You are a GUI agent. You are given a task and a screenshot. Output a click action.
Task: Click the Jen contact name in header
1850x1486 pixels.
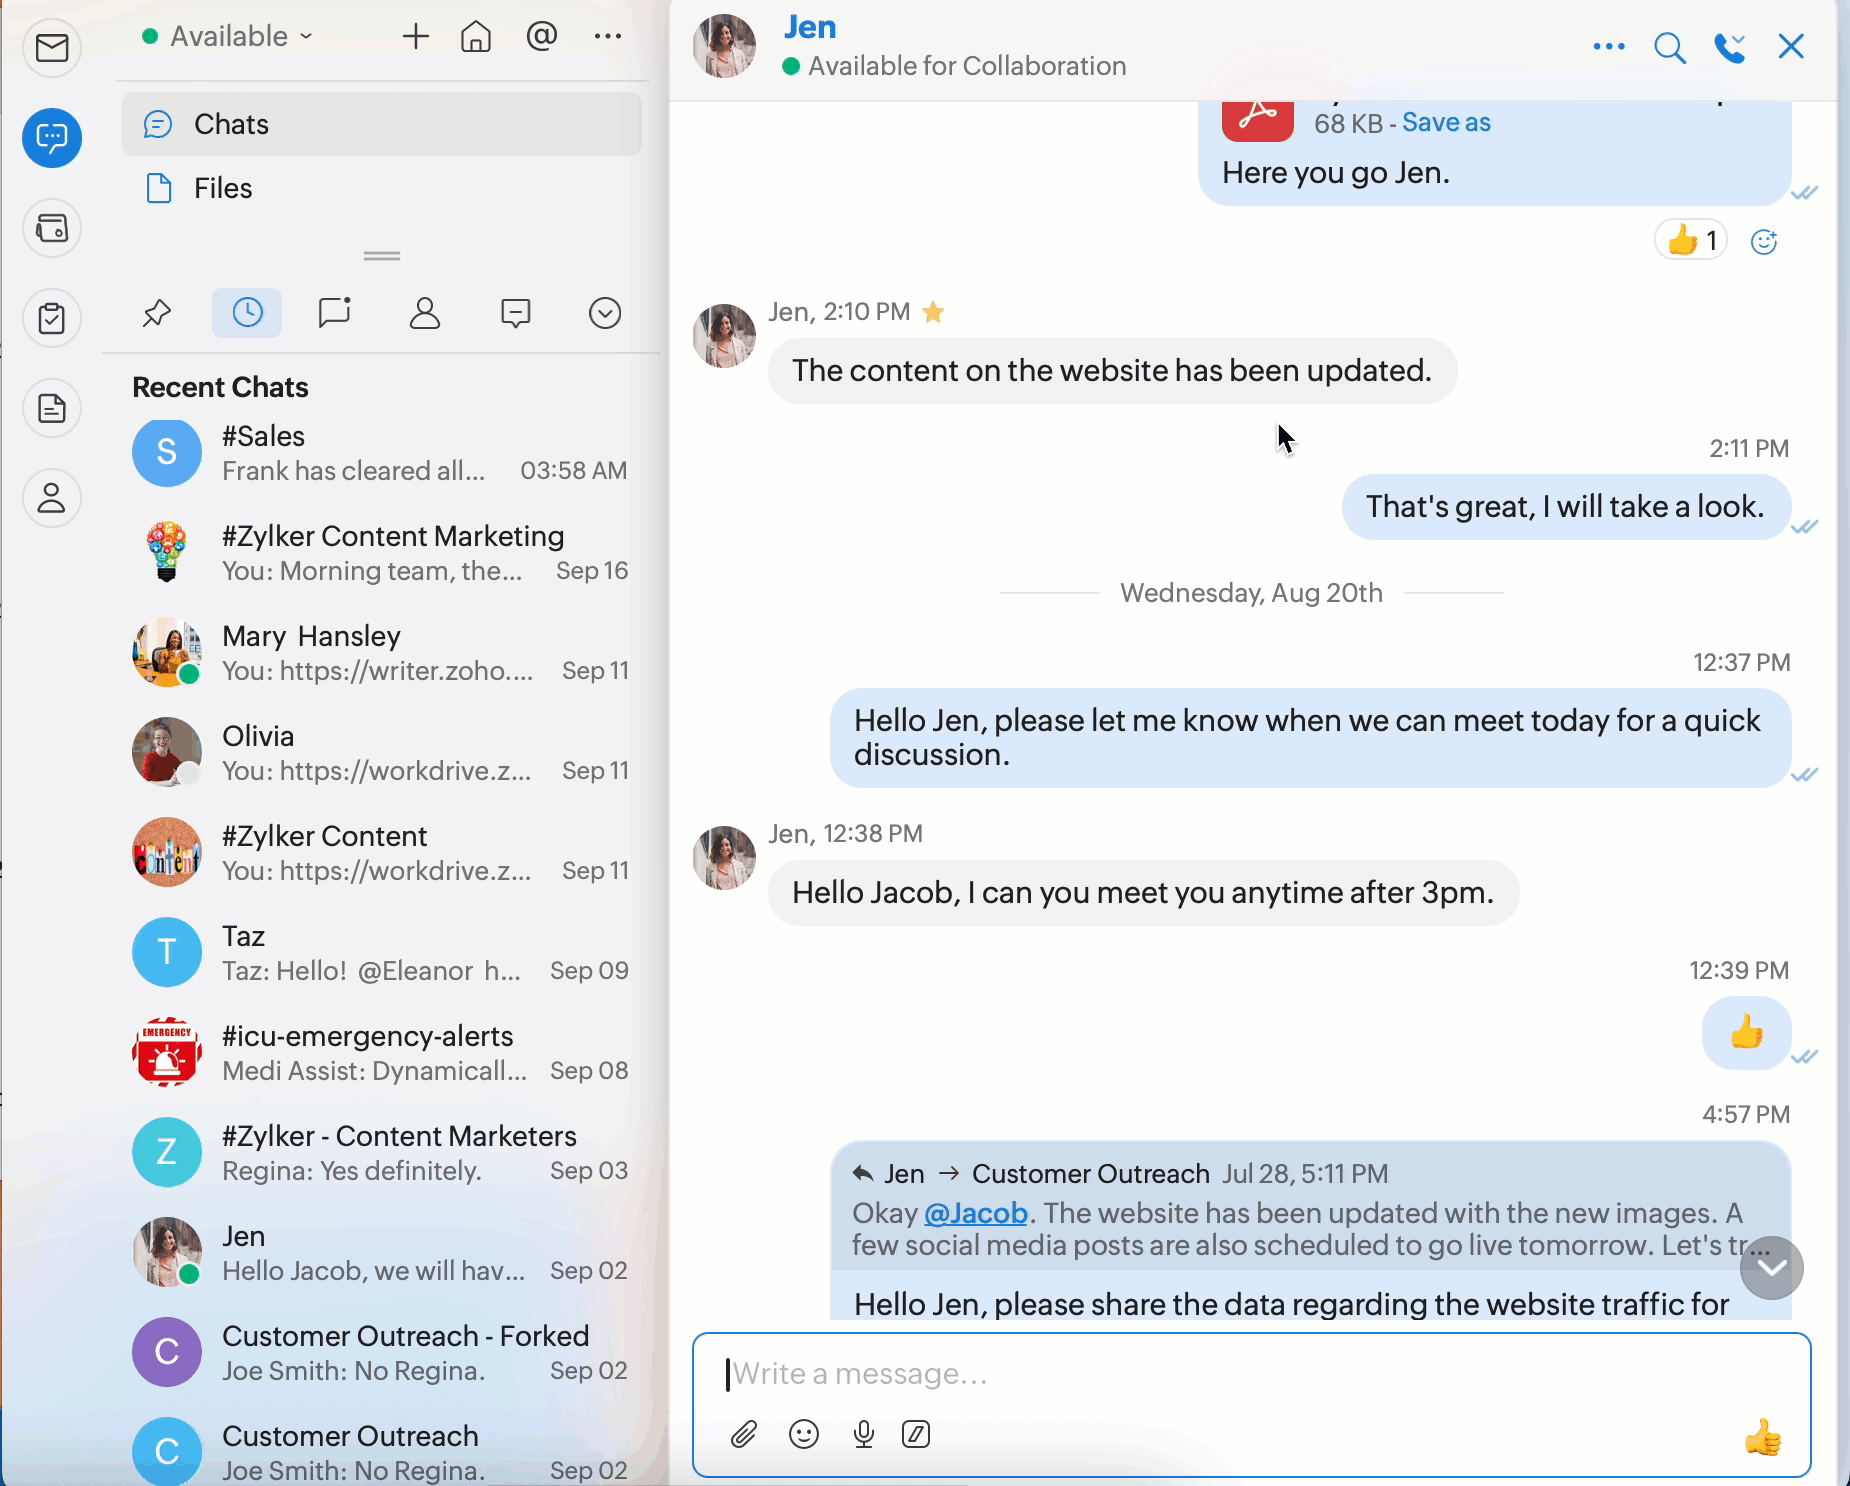pyautogui.click(x=810, y=27)
